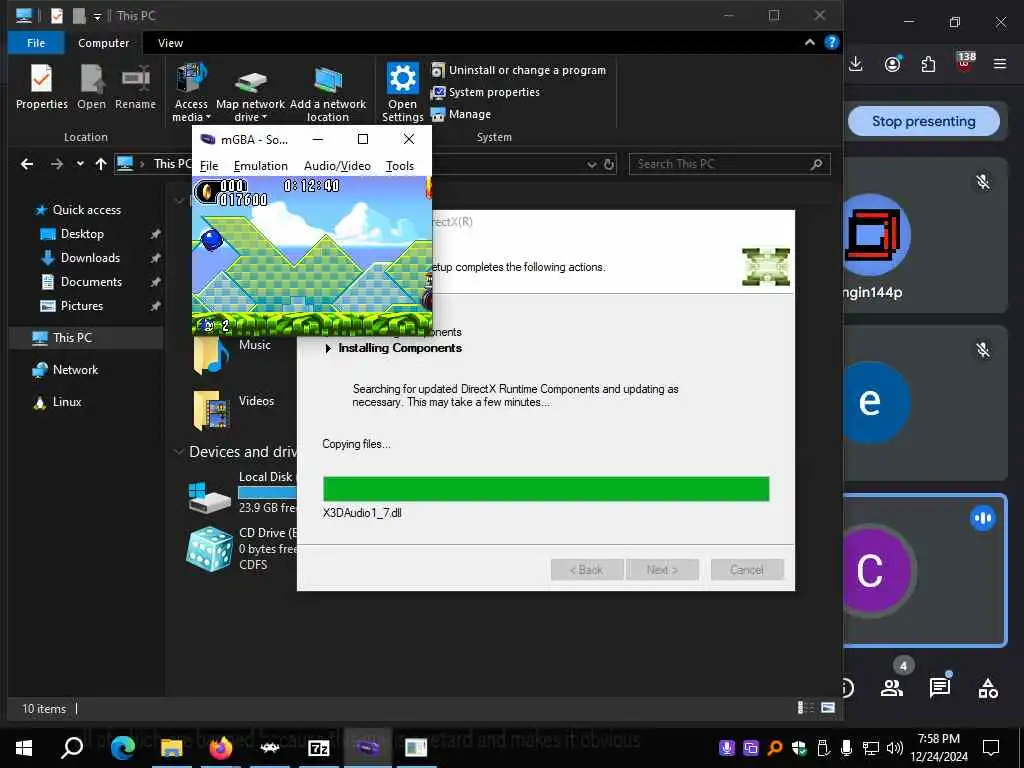
Task: Open Documents in the navigation pane
Action: 91,282
